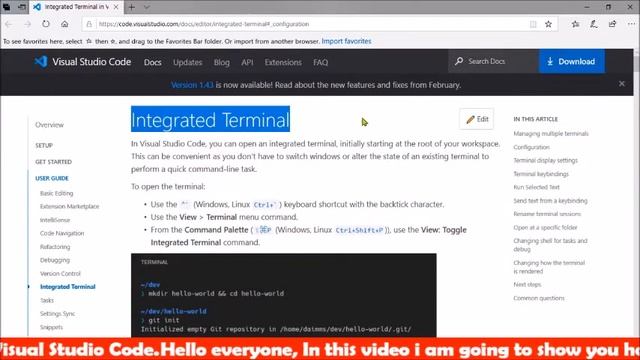
Task: Open the Updates navigation item
Action: [x=187, y=62]
